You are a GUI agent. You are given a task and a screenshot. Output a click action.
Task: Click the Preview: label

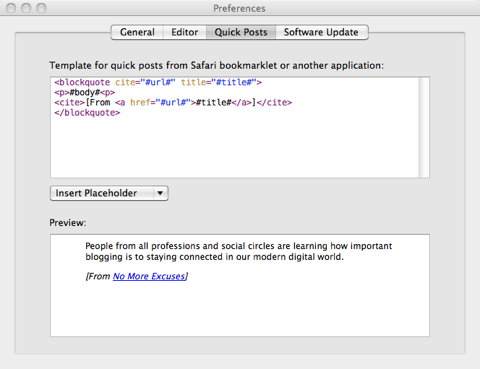click(x=68, y=223)
